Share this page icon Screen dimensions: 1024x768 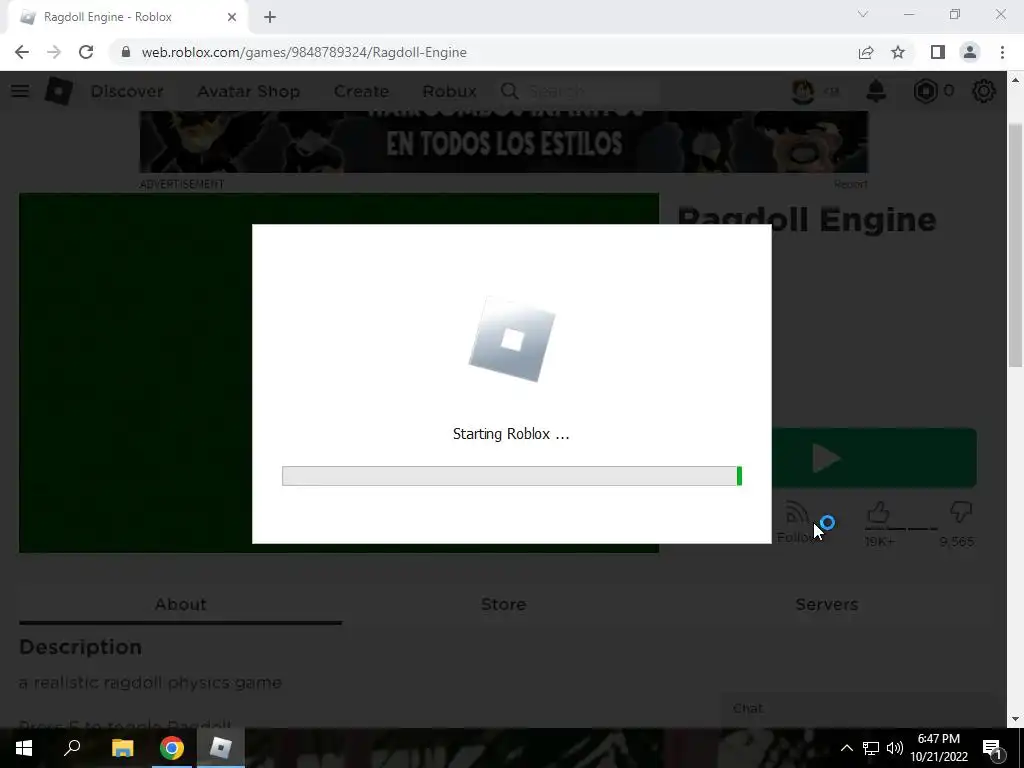pos(866,52)
